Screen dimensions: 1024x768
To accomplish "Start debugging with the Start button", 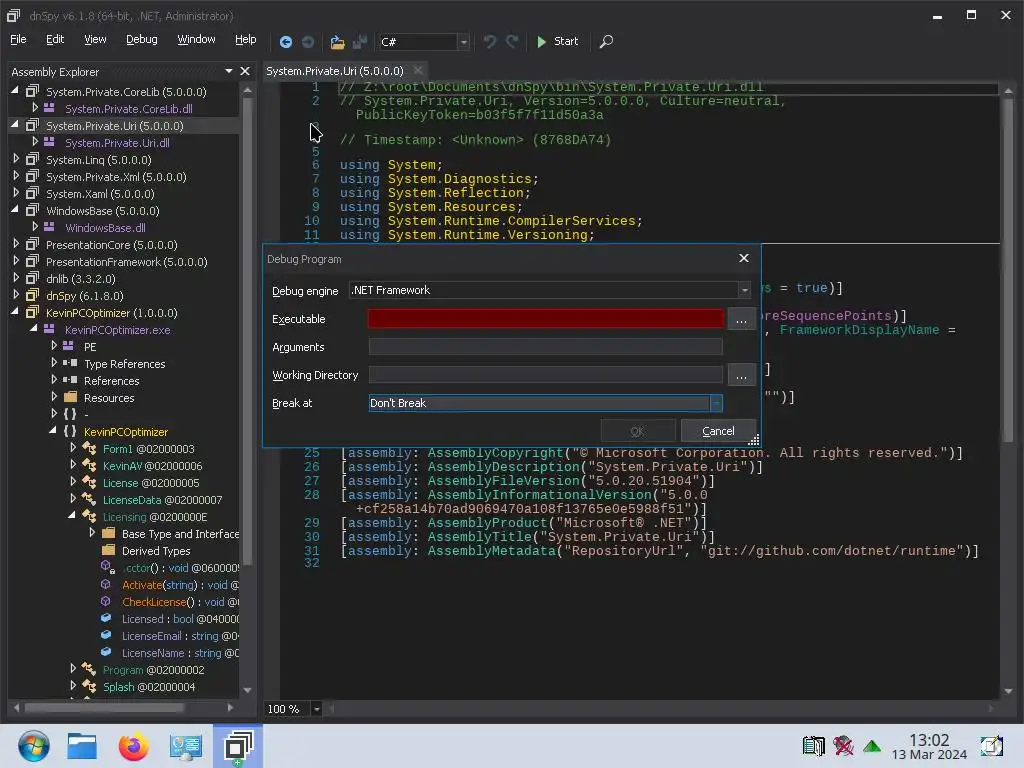I will click(x=557, y=41).
